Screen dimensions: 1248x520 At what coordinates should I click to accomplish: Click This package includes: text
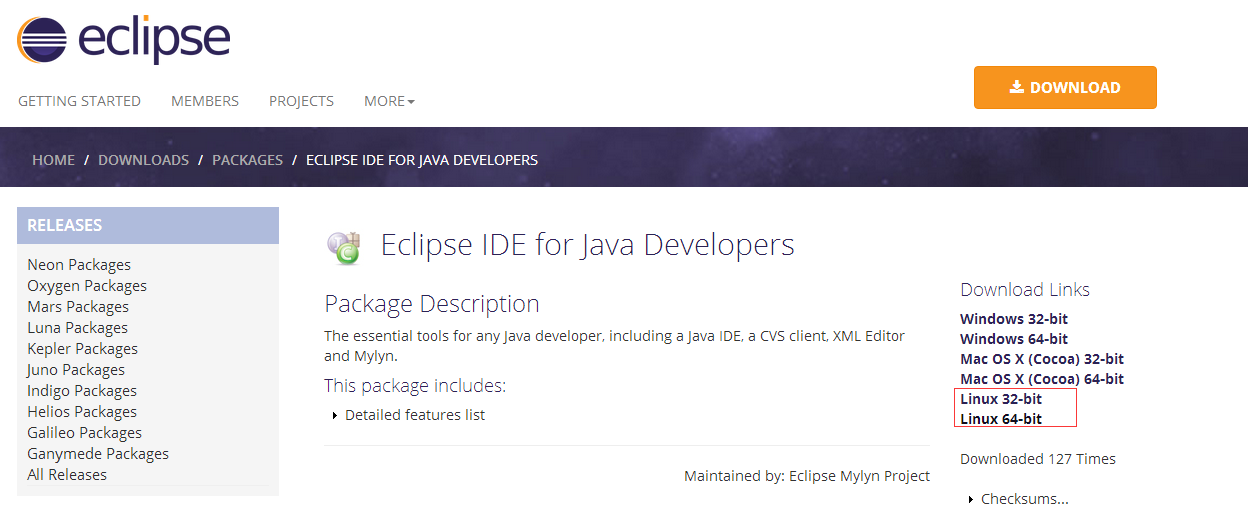(x=415, y=386)
